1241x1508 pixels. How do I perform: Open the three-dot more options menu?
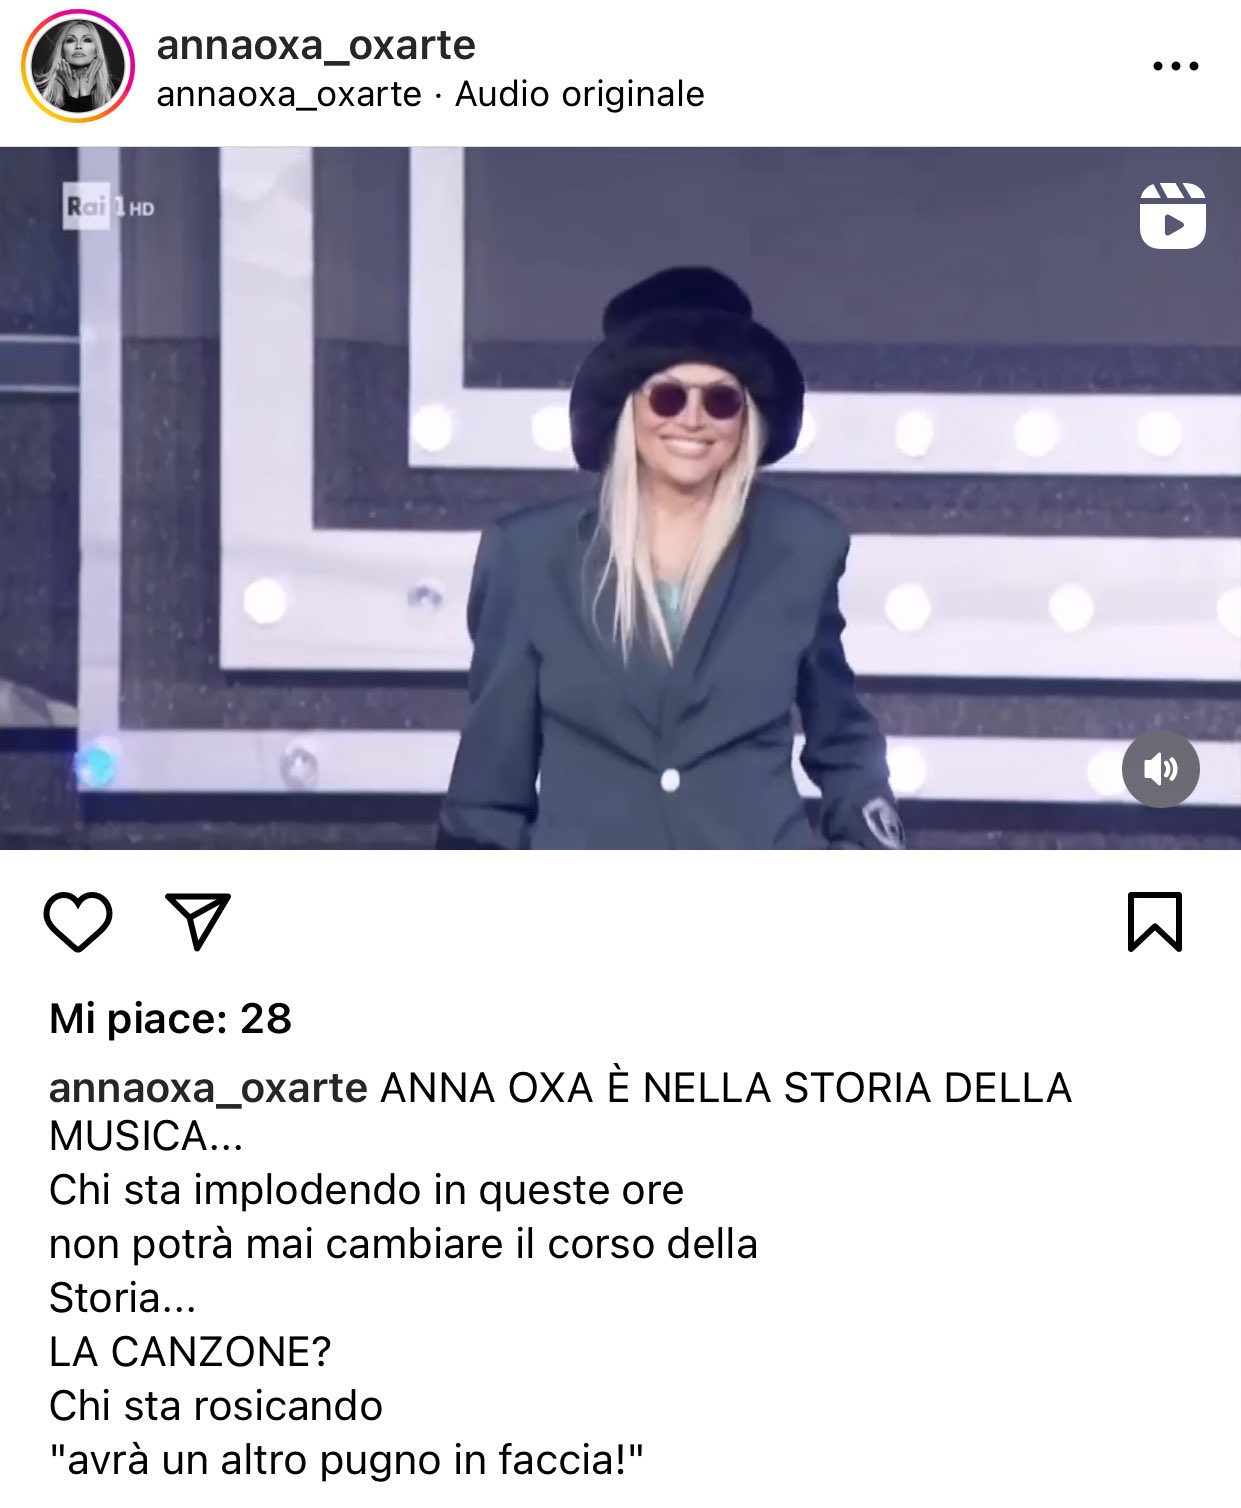click(x=1175, y=66)
